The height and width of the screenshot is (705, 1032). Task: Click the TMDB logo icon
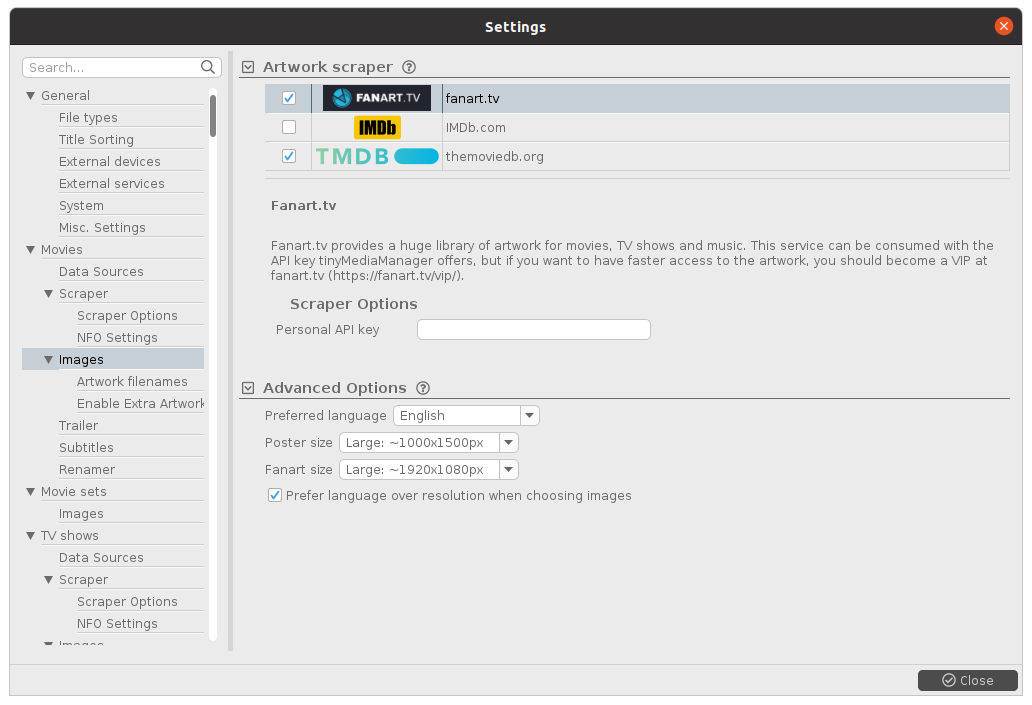[377, 157]
